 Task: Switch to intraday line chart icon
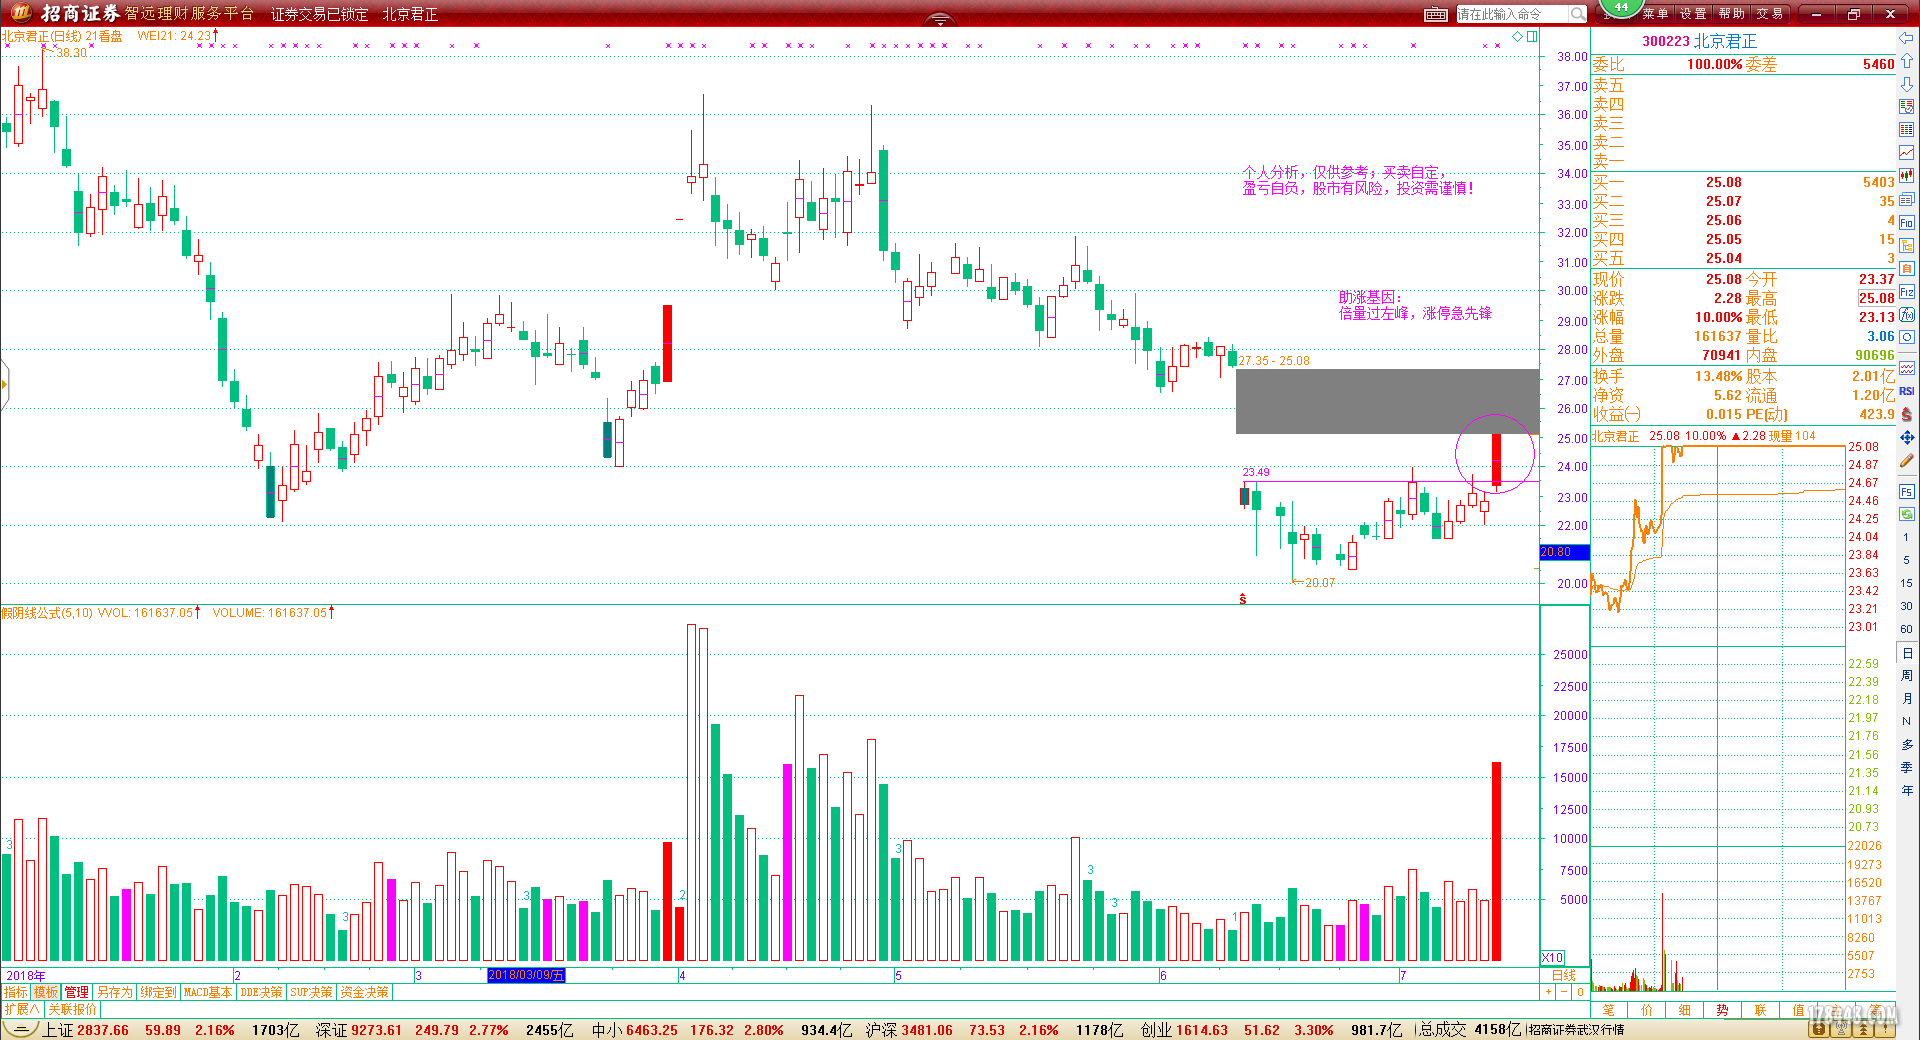tap(1907, 153)
